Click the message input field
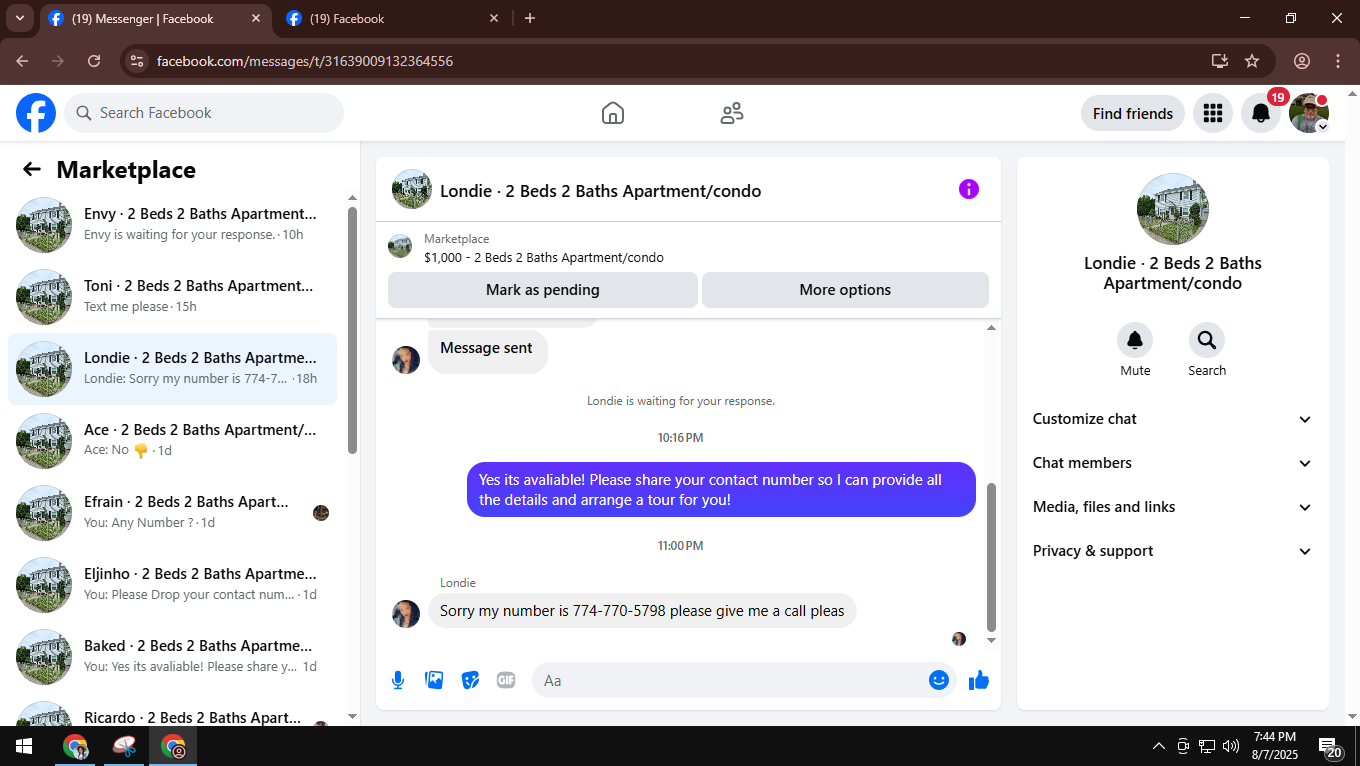 (744, 680)
